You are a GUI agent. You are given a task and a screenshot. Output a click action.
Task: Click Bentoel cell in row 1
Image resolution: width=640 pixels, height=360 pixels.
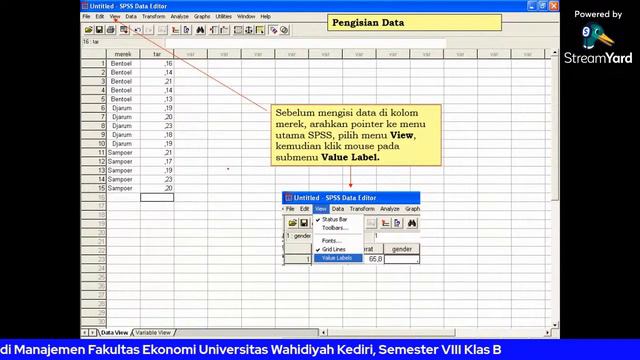coord(123,64)
